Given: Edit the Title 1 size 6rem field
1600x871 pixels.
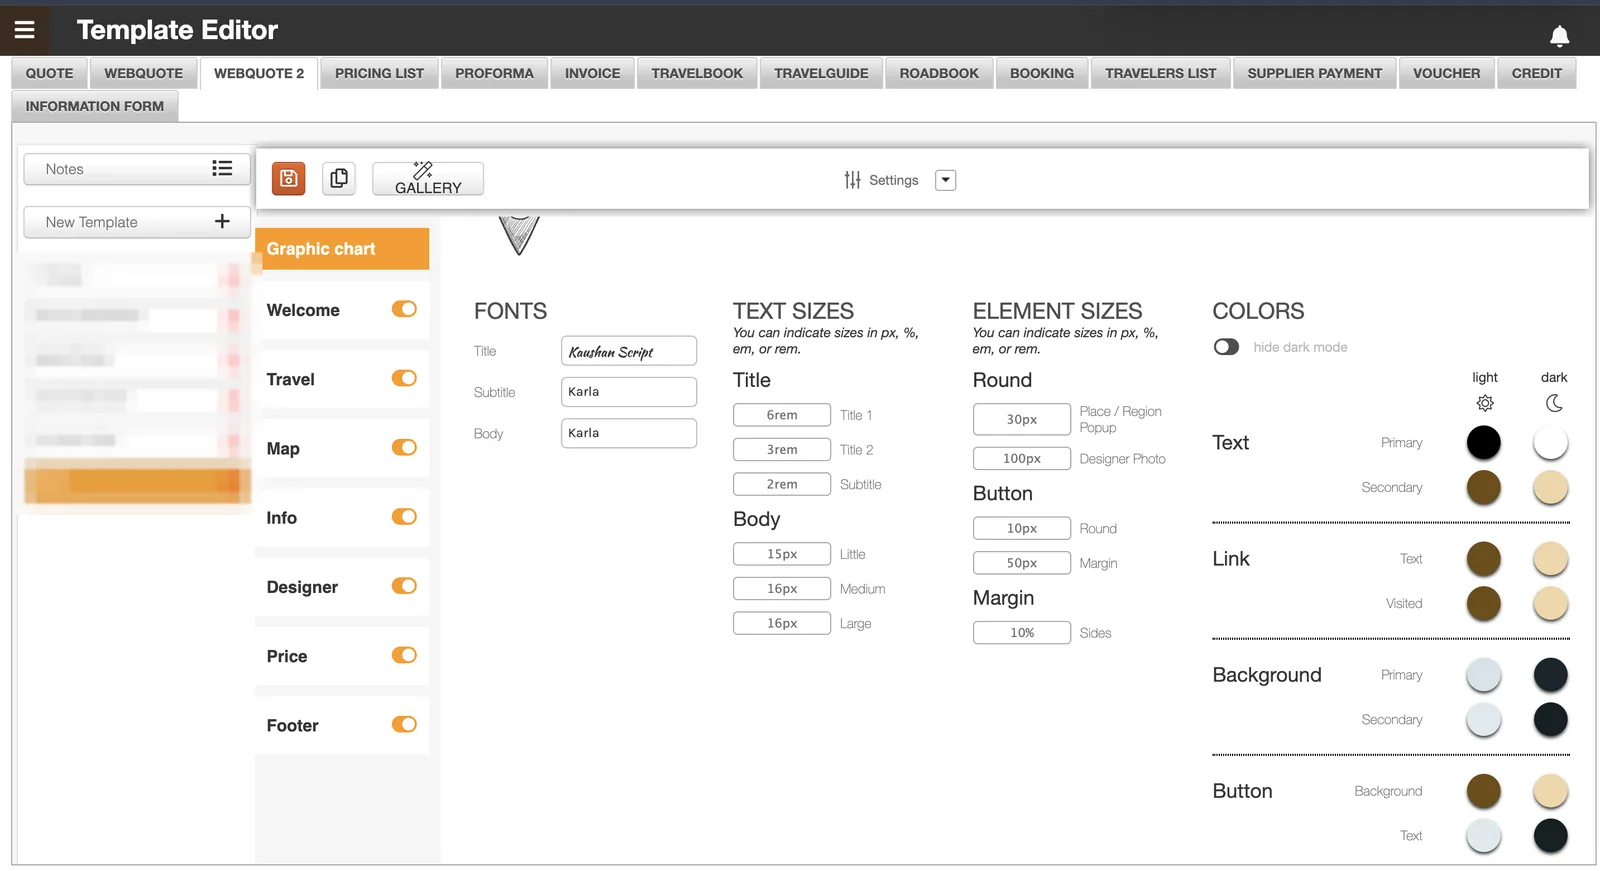Looking at the screenshot, I should click(x=782, y=415).
